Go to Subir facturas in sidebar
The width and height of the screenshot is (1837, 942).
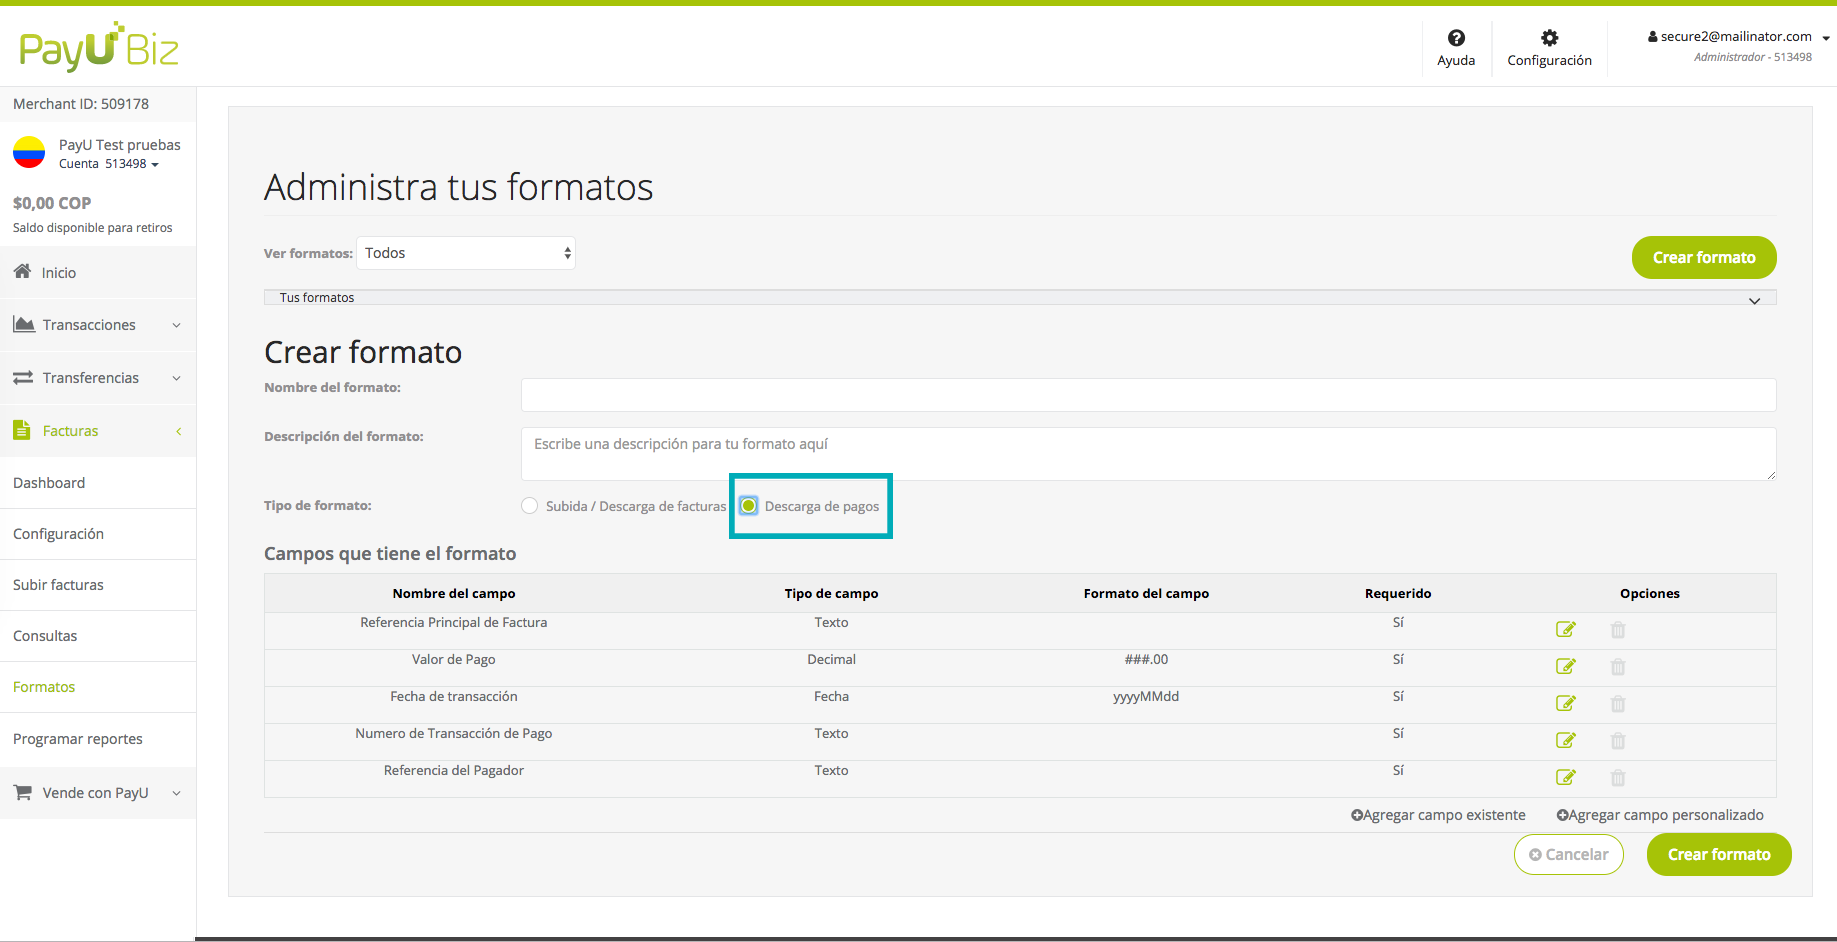(58, 585)
